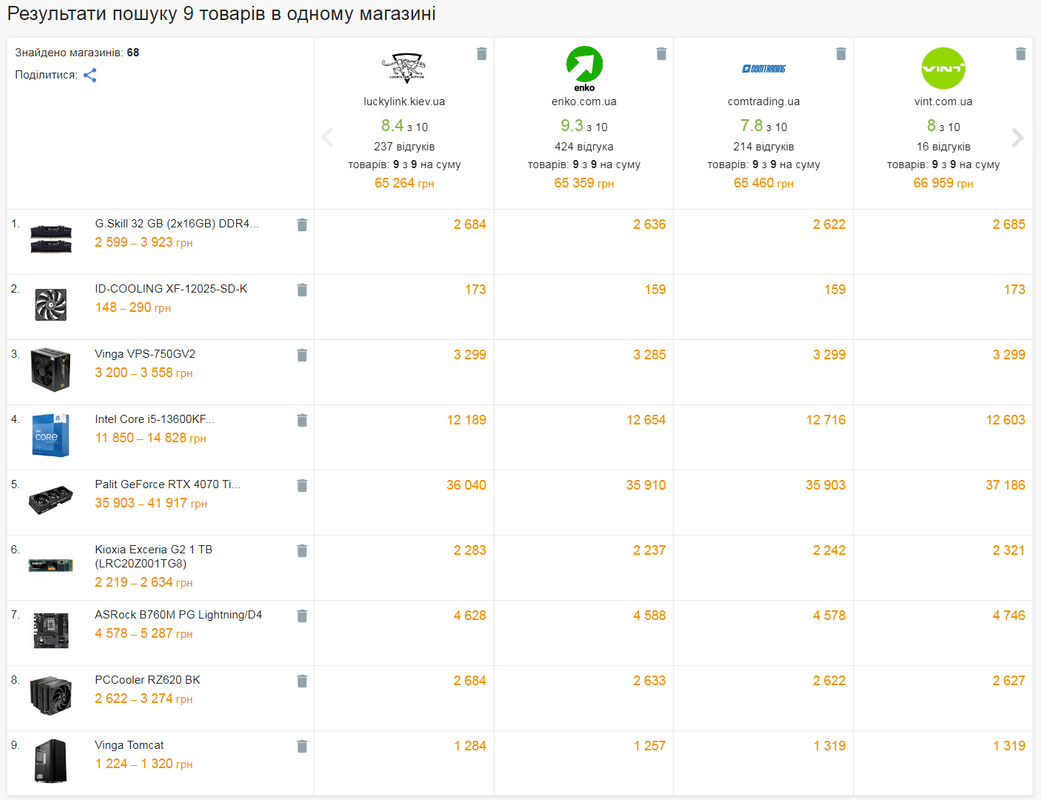View 424 відгука for enko
This screenshot has width=1041, height=800.
[584, 147]
